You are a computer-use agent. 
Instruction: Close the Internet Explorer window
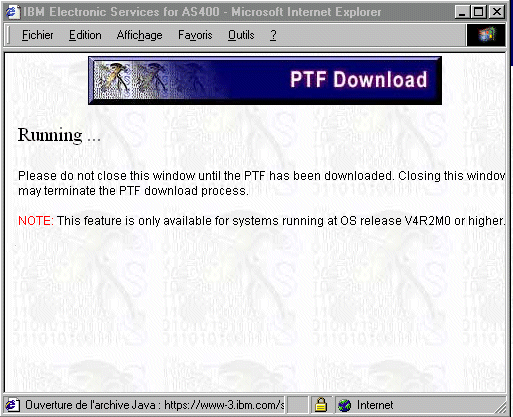[x=497, y=12]
